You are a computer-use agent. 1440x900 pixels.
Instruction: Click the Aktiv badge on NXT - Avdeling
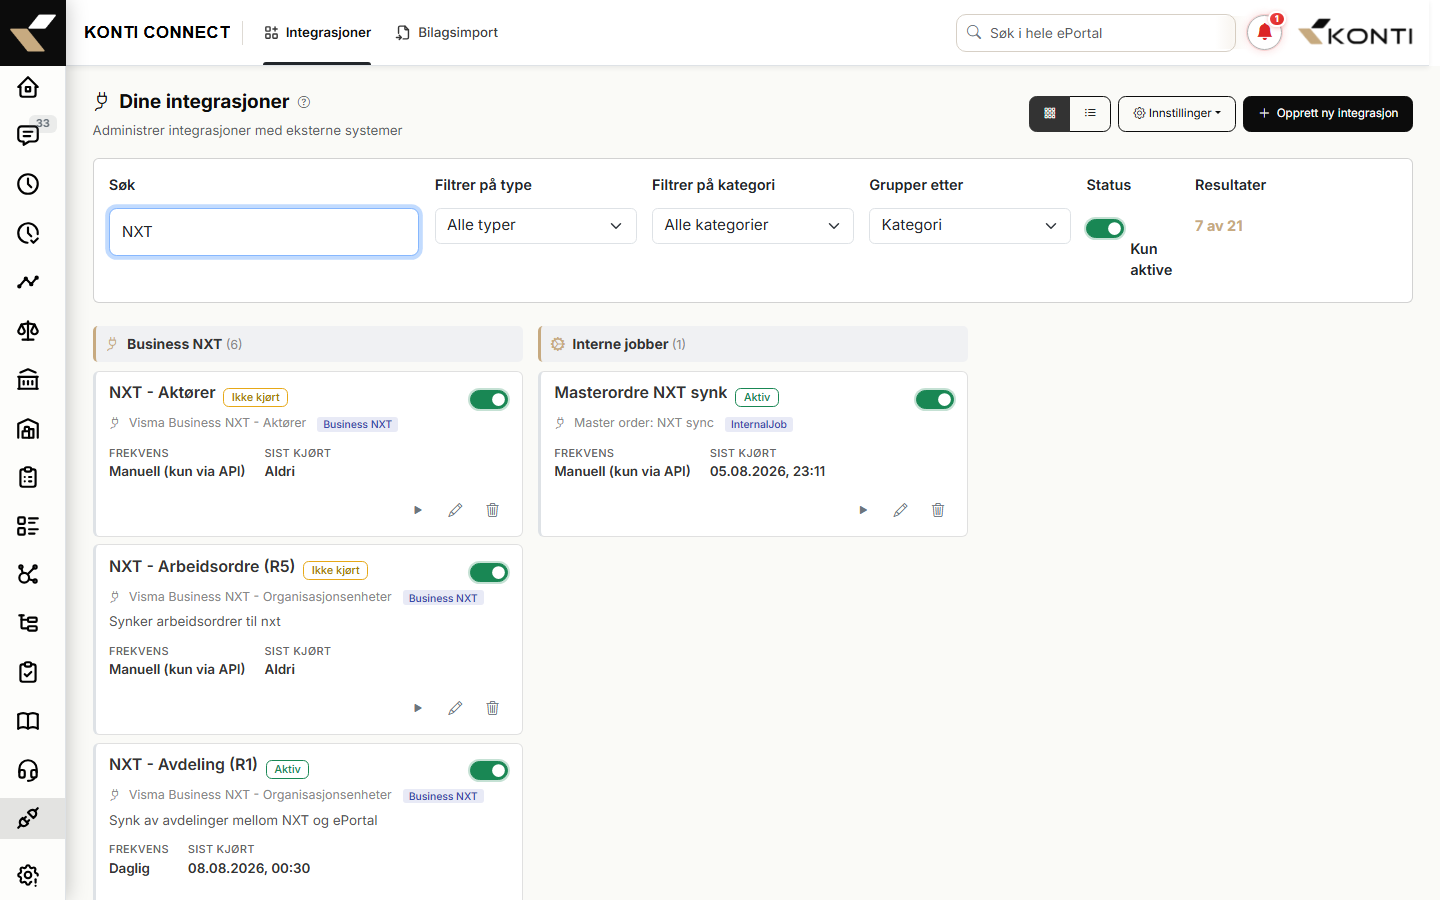(288, 770)
